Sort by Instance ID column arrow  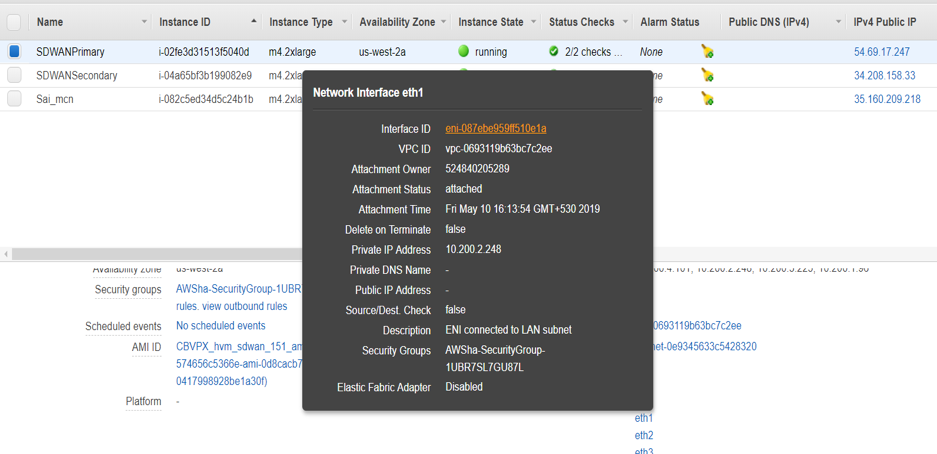click(254, 22)
